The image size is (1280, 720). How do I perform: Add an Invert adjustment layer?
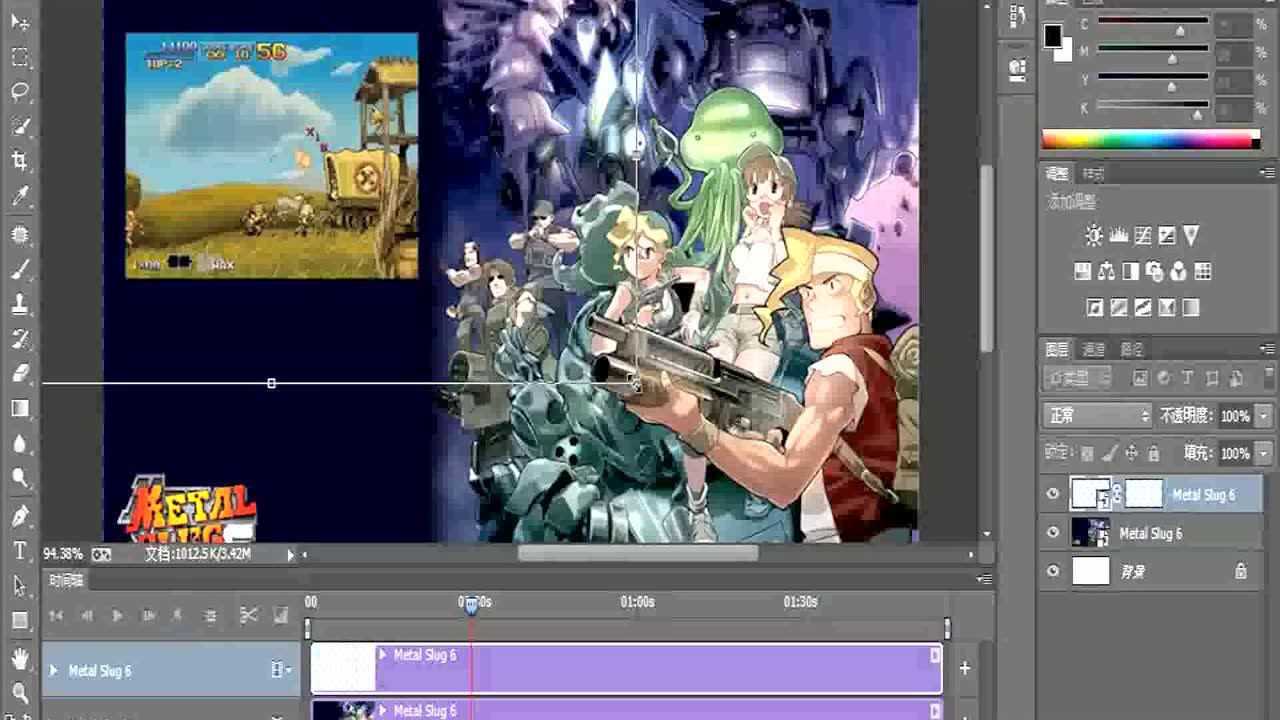tap(1095, 307)
